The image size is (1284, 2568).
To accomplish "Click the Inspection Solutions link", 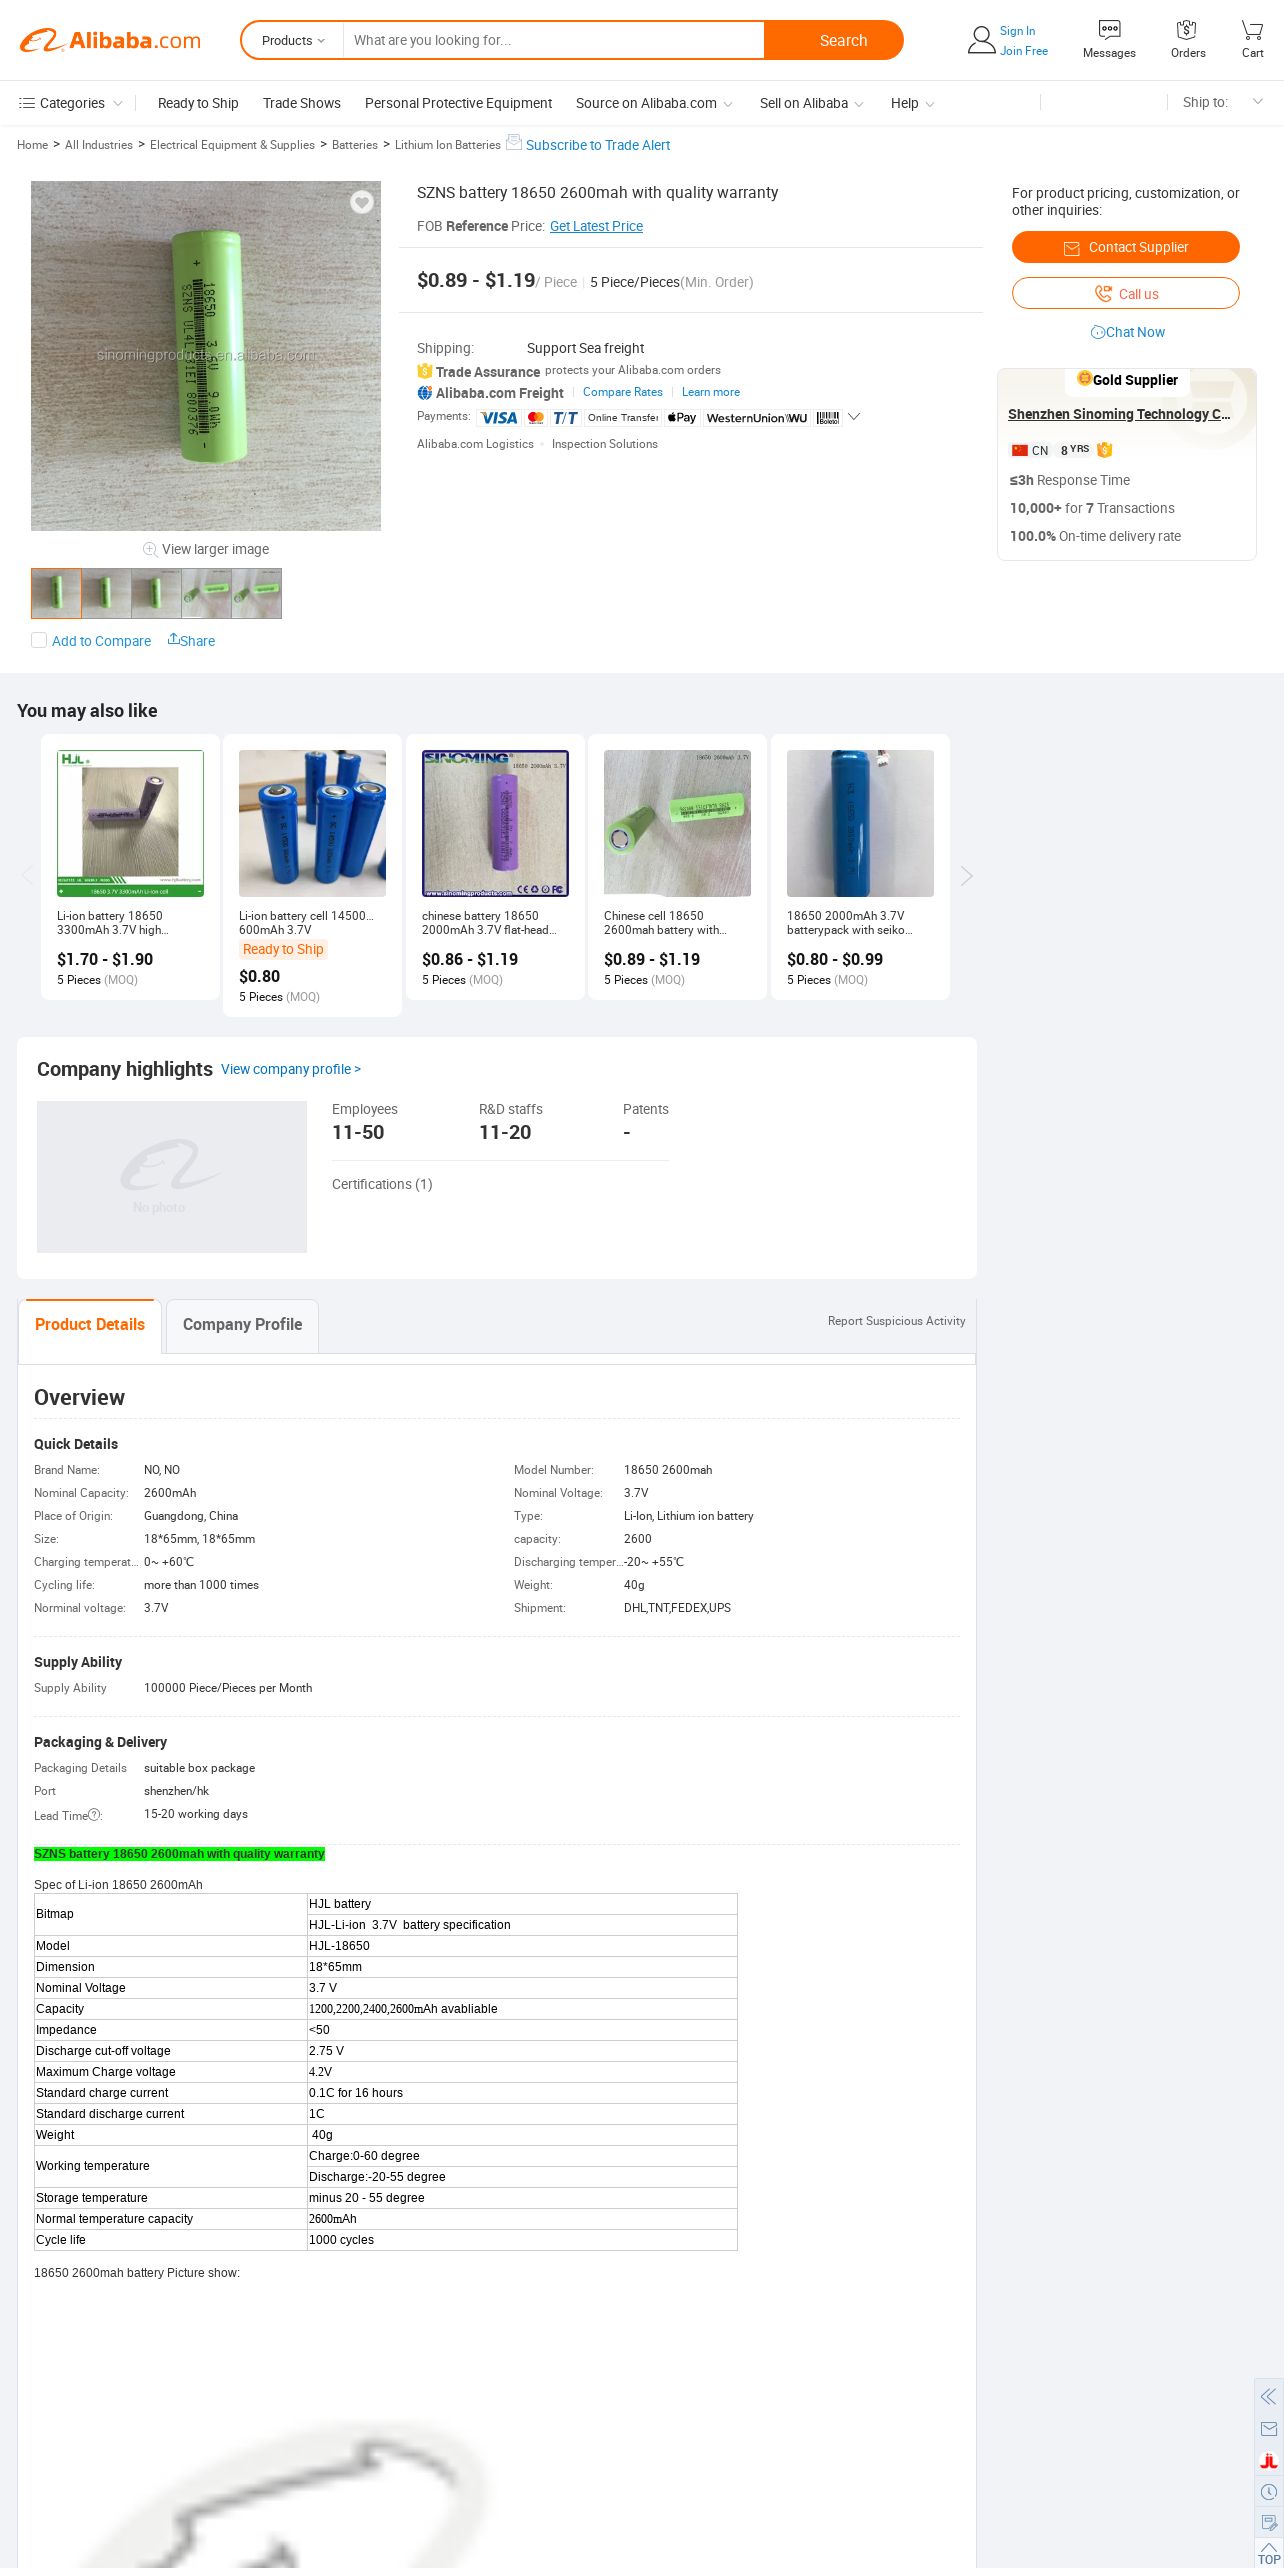I will (605, 444).
